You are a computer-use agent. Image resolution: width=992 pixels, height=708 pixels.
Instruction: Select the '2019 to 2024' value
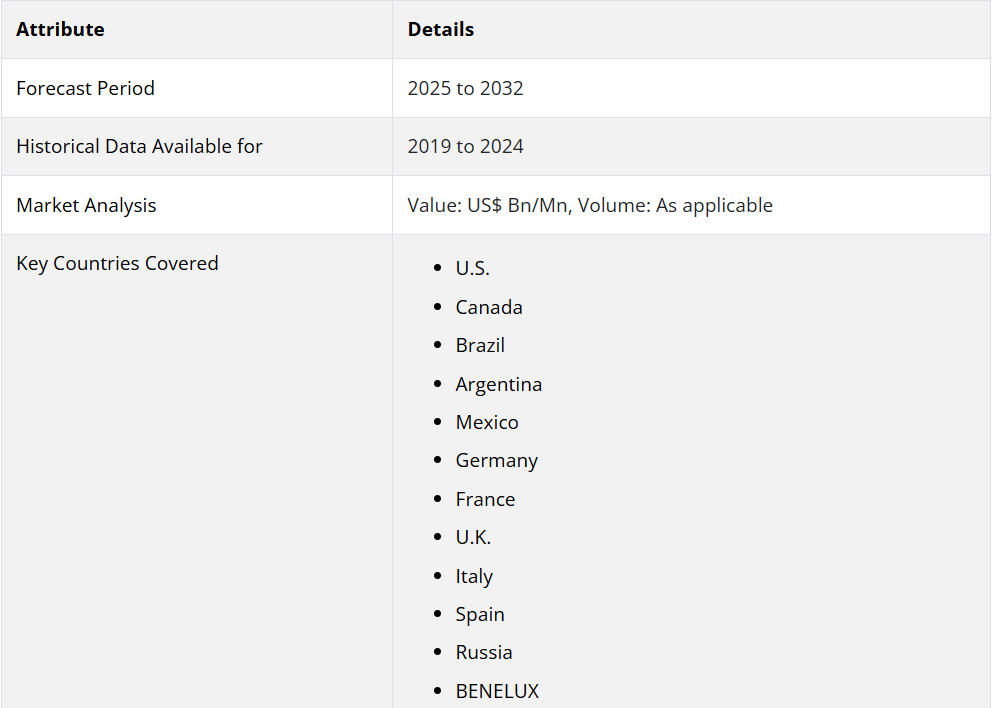pos(465,146)
